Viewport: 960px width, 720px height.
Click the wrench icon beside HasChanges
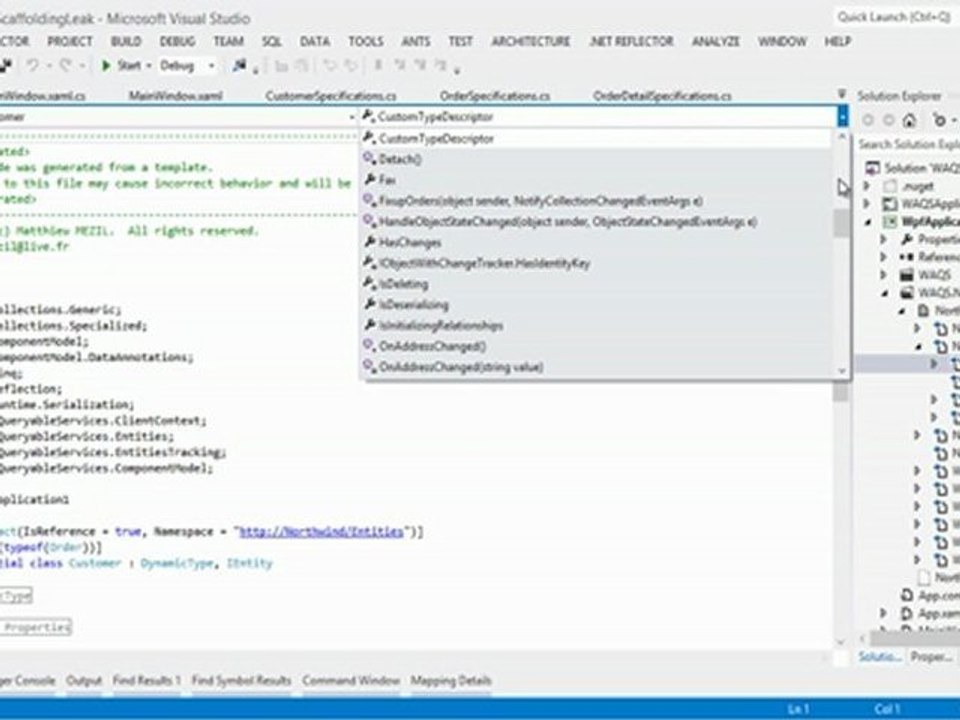370,242
